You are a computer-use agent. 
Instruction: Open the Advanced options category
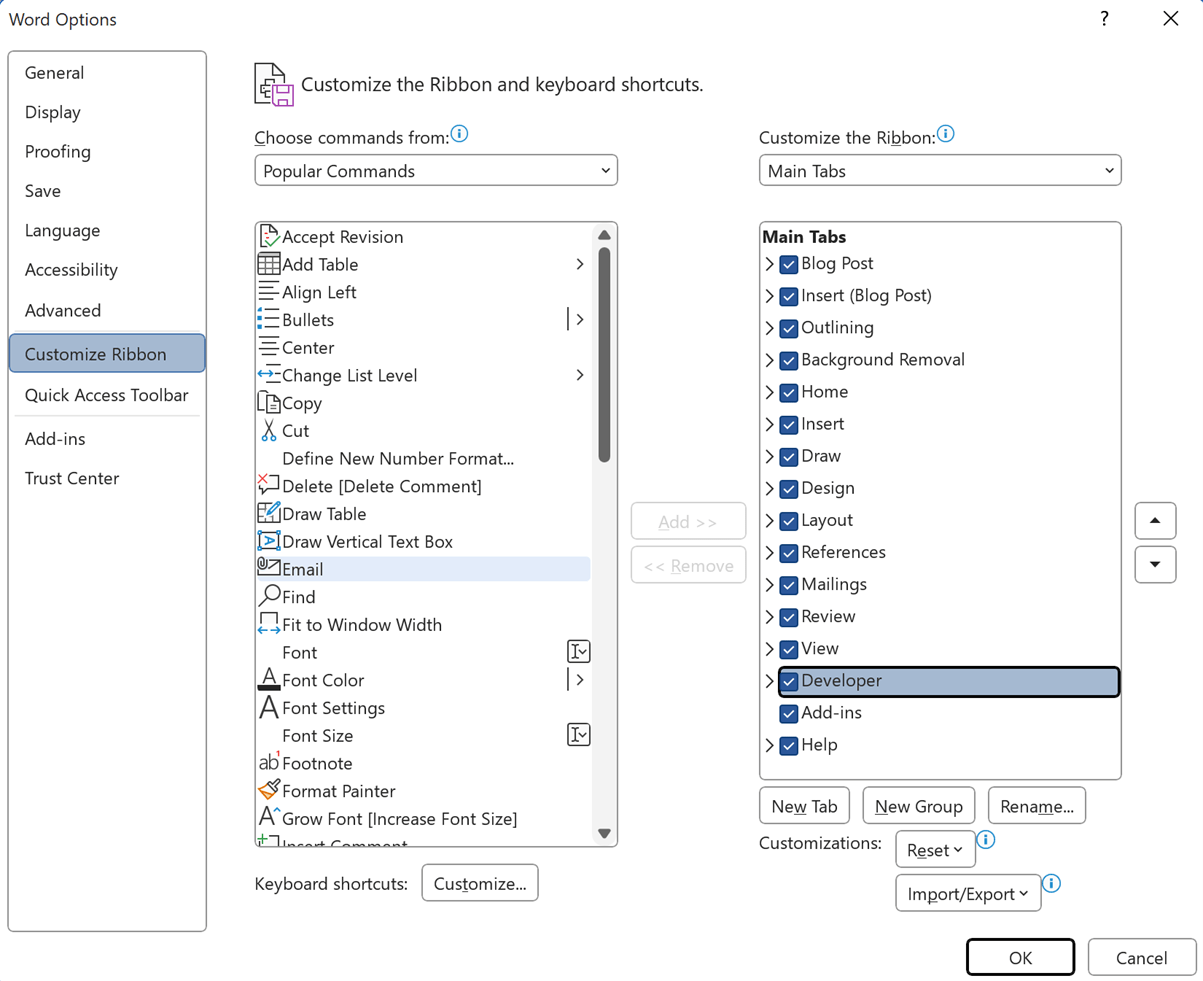(x=107, y=310)
